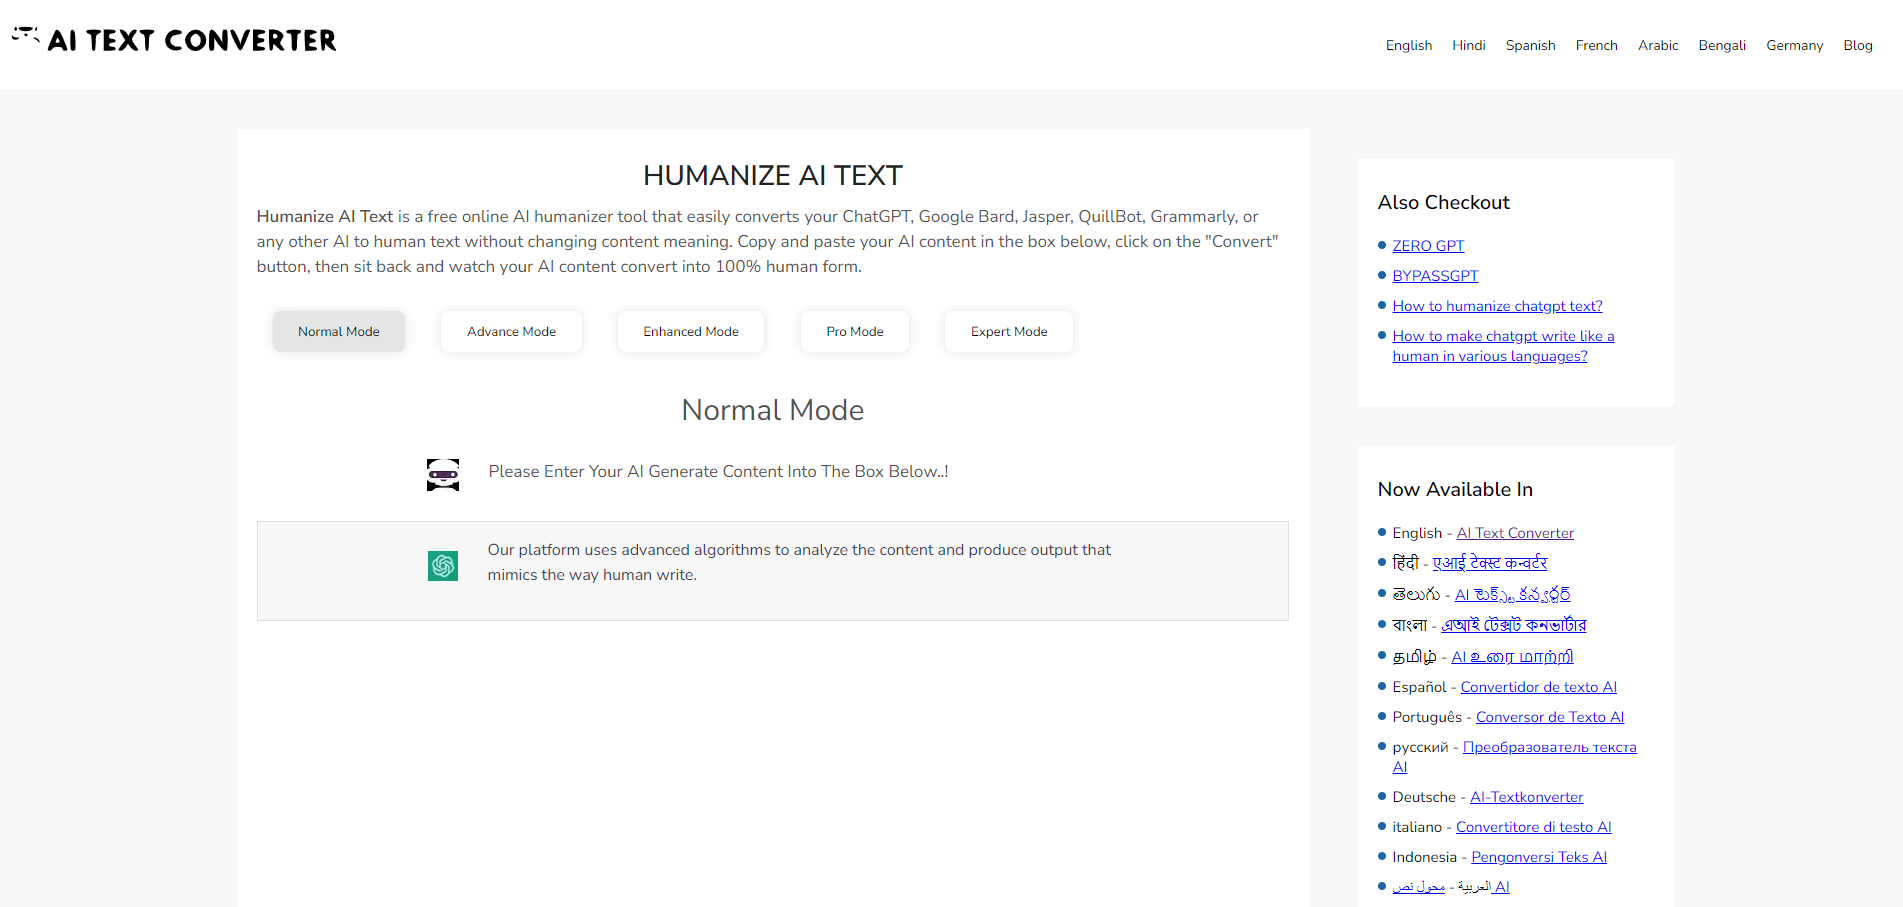Open the English nav link
Image resolution: width=1903 pixels, height=907 pixels.
[x=1409, y=45]
